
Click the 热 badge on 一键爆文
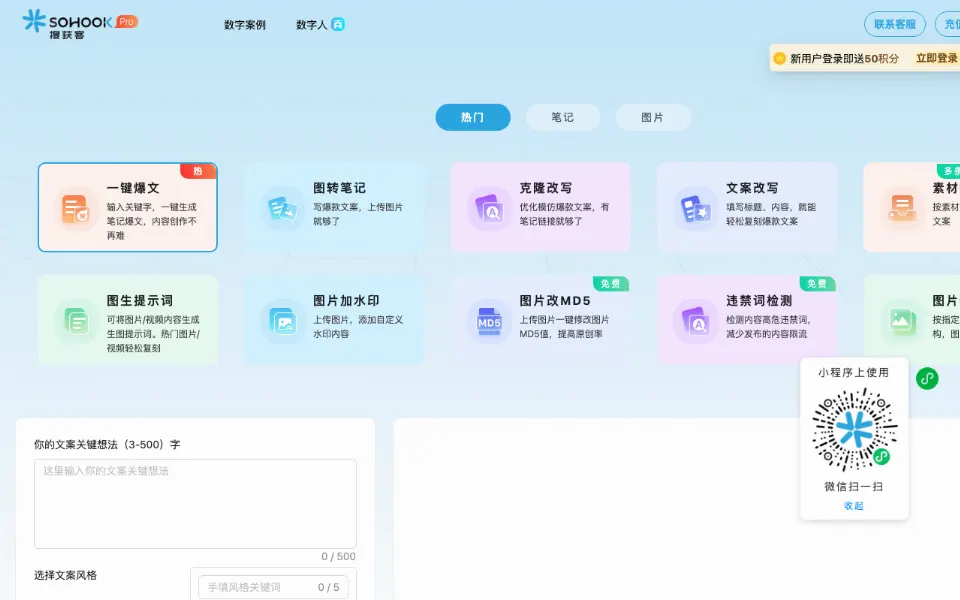pos(198,171)
